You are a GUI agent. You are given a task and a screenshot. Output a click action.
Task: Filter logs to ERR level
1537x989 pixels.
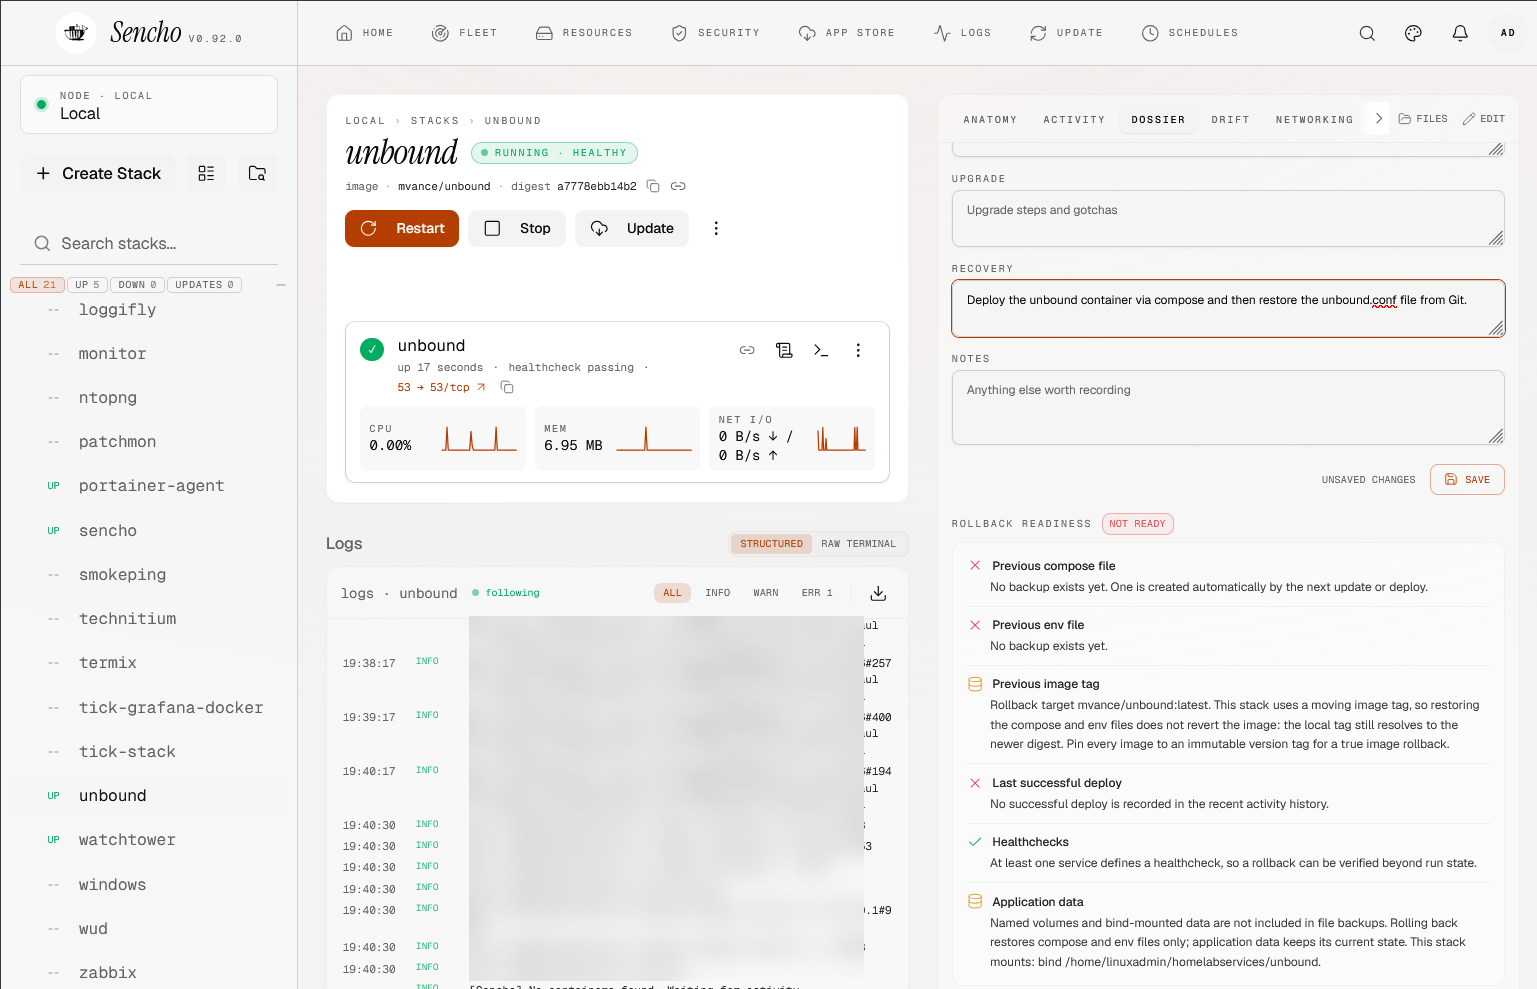[x=817, y=593]
